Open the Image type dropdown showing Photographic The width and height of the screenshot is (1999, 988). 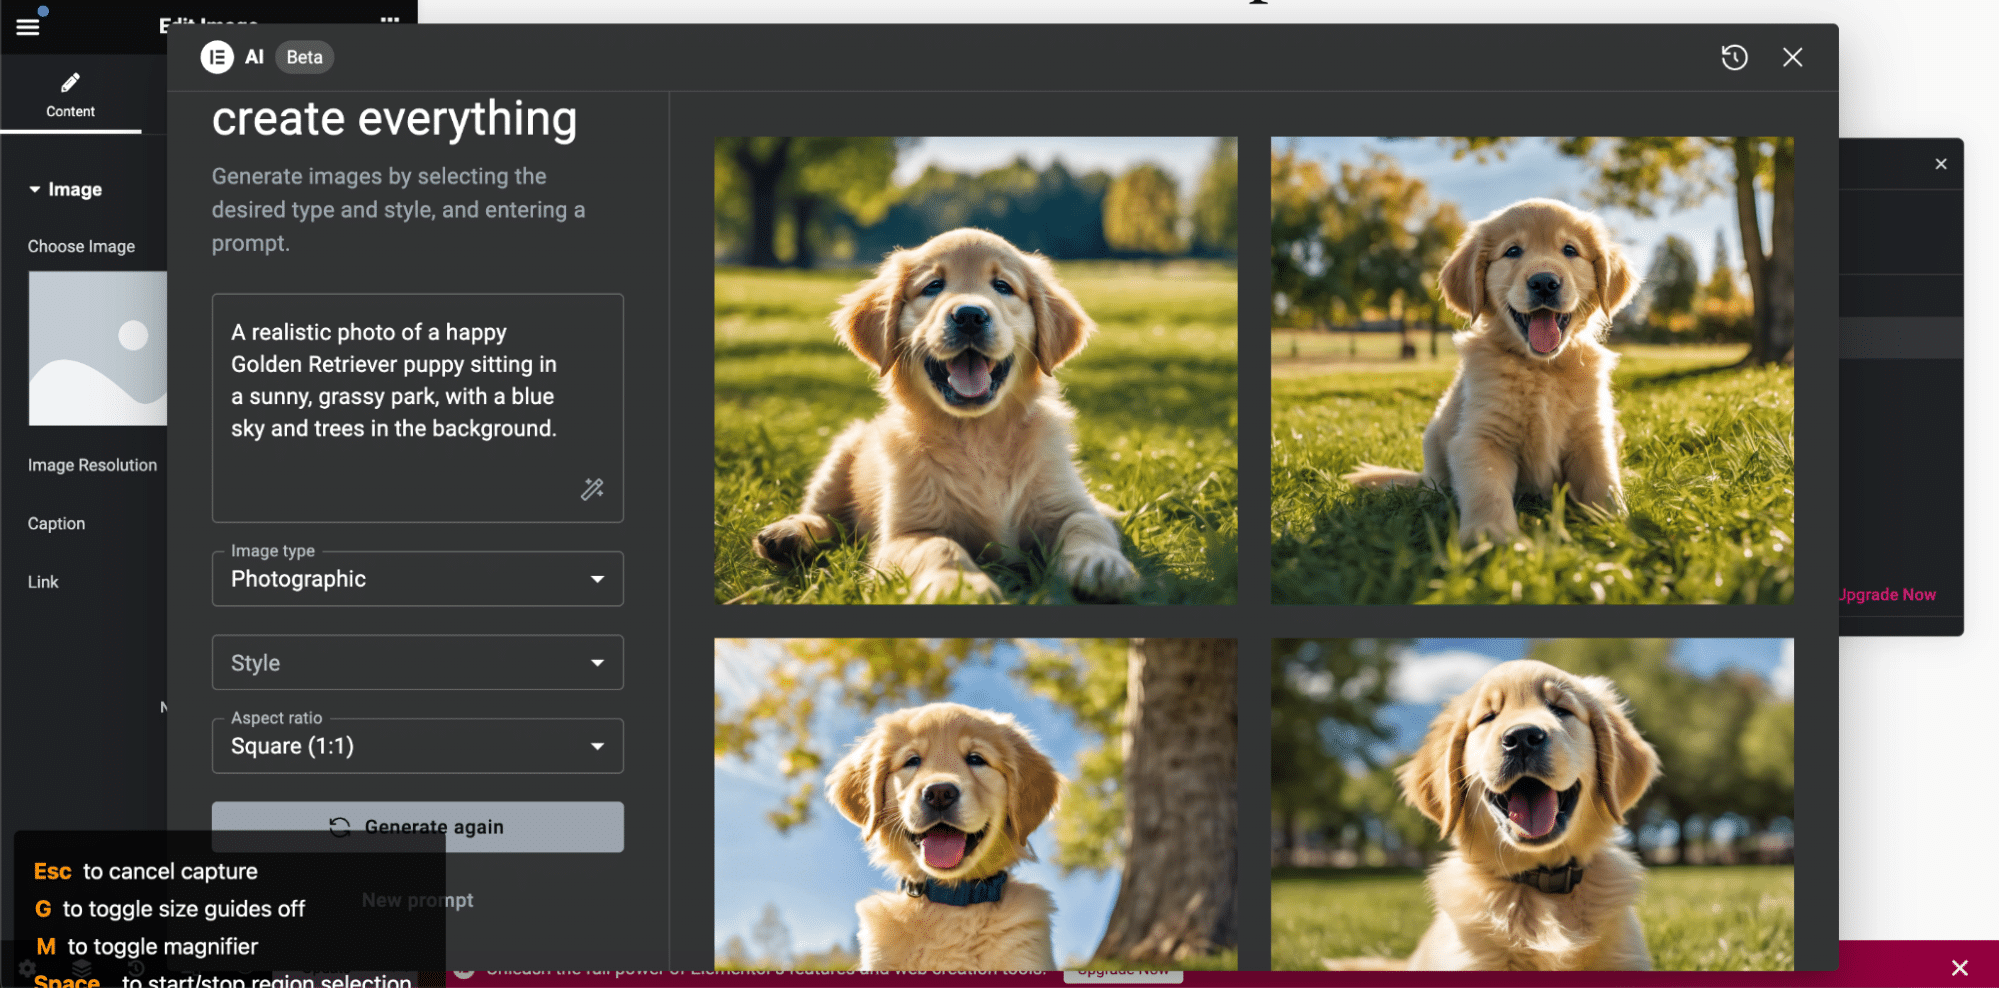(x=417, y=579)
